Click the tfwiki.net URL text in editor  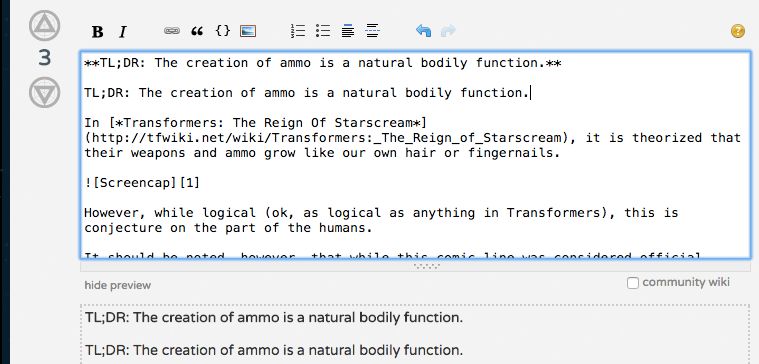pos(327,138)
